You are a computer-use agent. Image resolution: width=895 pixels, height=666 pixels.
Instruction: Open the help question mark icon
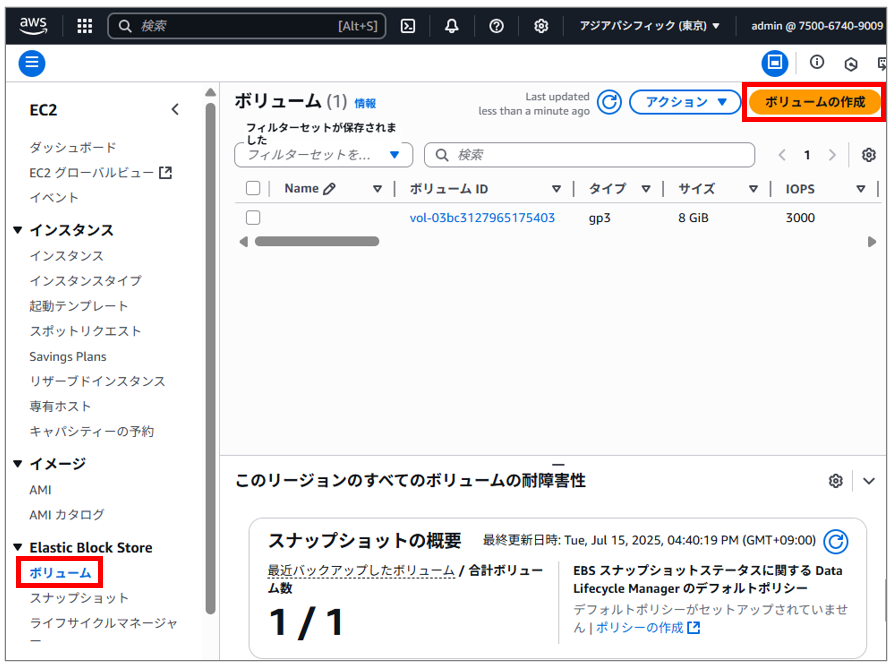pos(497,26)
